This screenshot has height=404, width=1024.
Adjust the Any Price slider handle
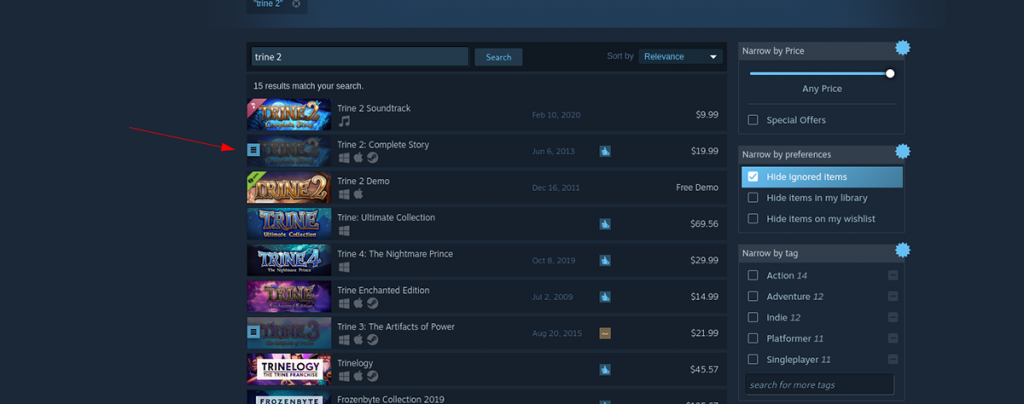(889, 74)
